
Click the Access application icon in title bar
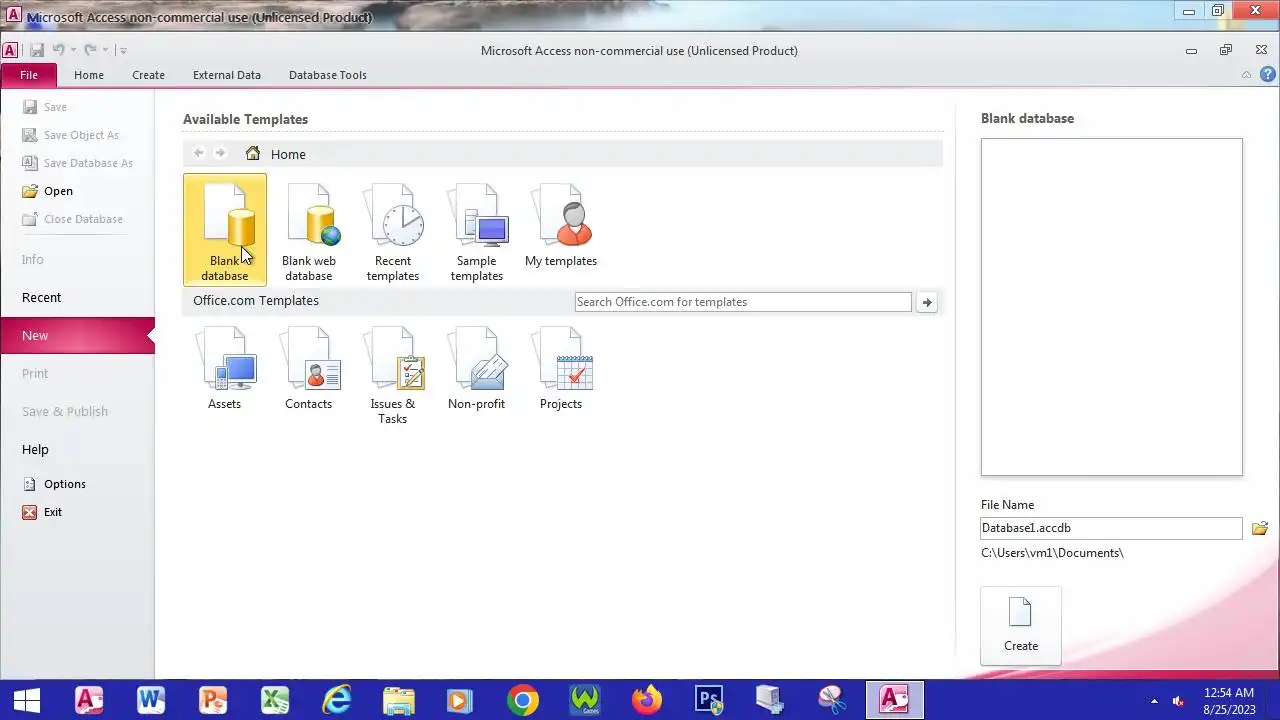[14, 17]
